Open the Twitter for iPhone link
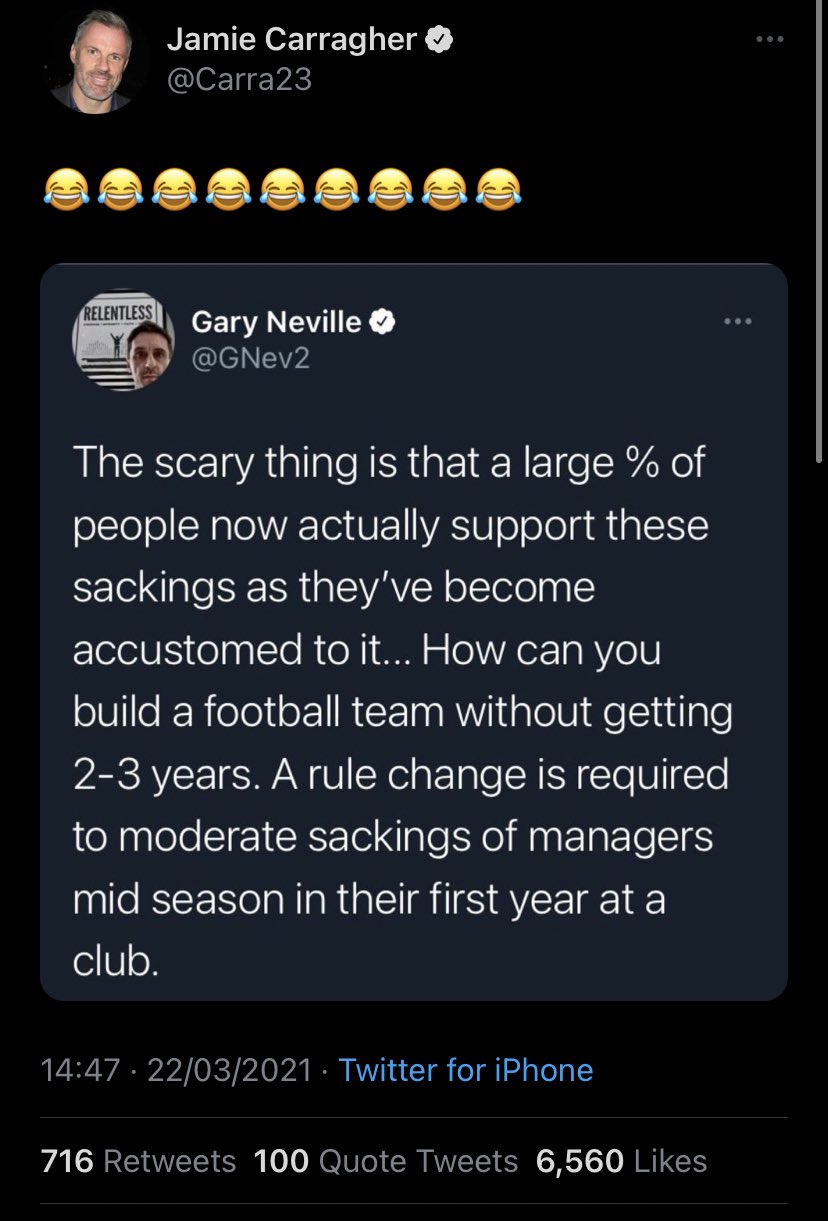Screen dimensions: 828x1221 click(466, 1070)
